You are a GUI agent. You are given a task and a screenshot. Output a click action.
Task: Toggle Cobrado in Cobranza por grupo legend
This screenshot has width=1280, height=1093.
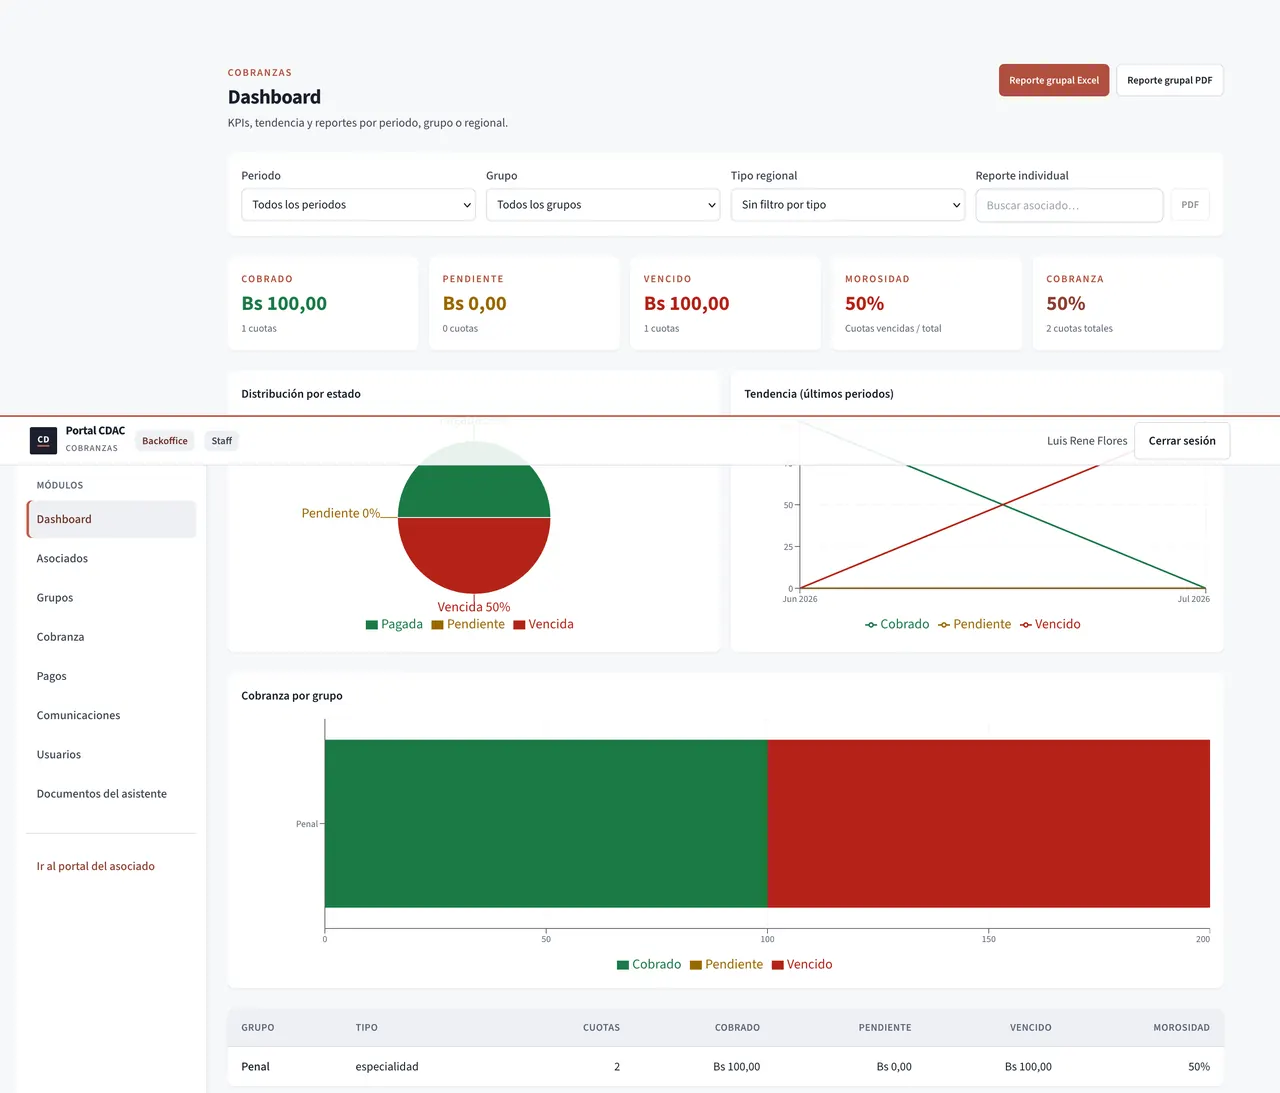coord(649,964)
